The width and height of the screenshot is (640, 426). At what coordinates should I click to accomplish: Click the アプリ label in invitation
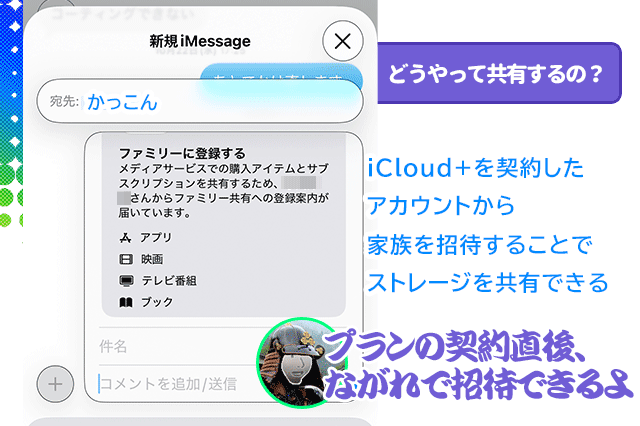pyautogui.click(x=156, y=237)
